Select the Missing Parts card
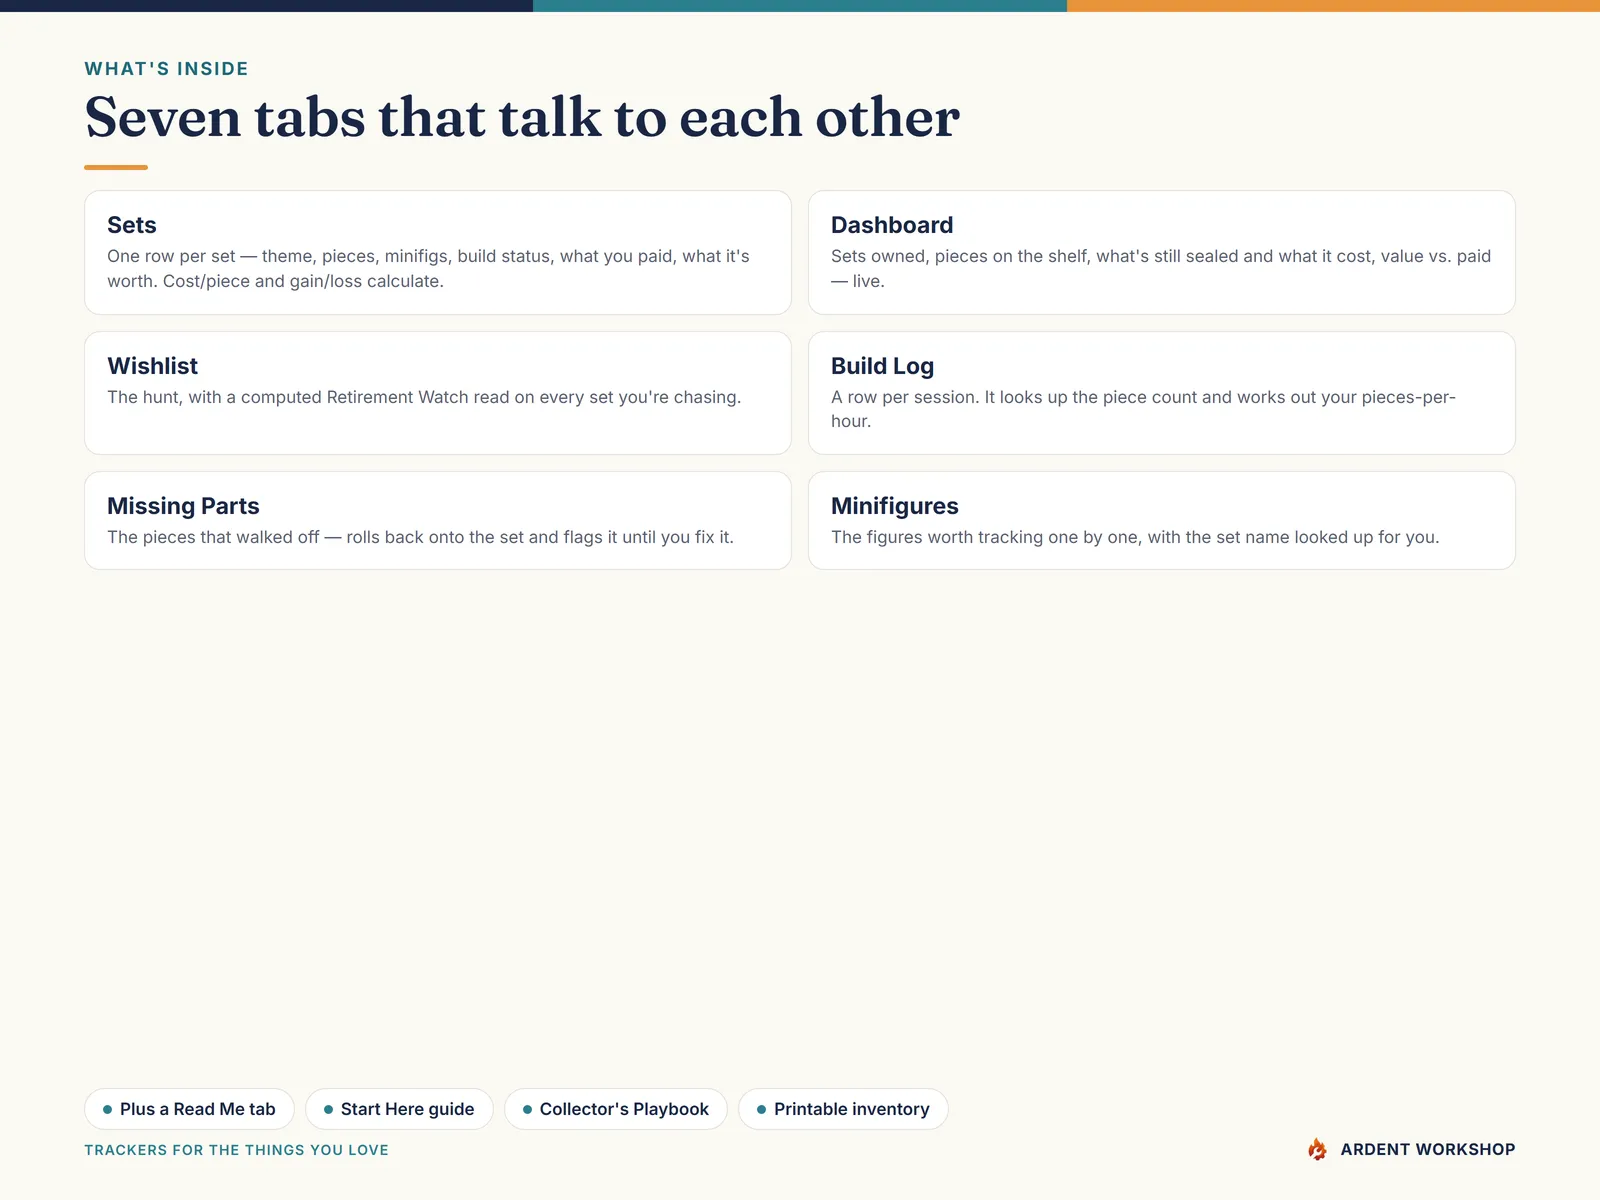The width and height of the screenshot is (1600, 1200). pyautogui.click(x=438, y=521)
